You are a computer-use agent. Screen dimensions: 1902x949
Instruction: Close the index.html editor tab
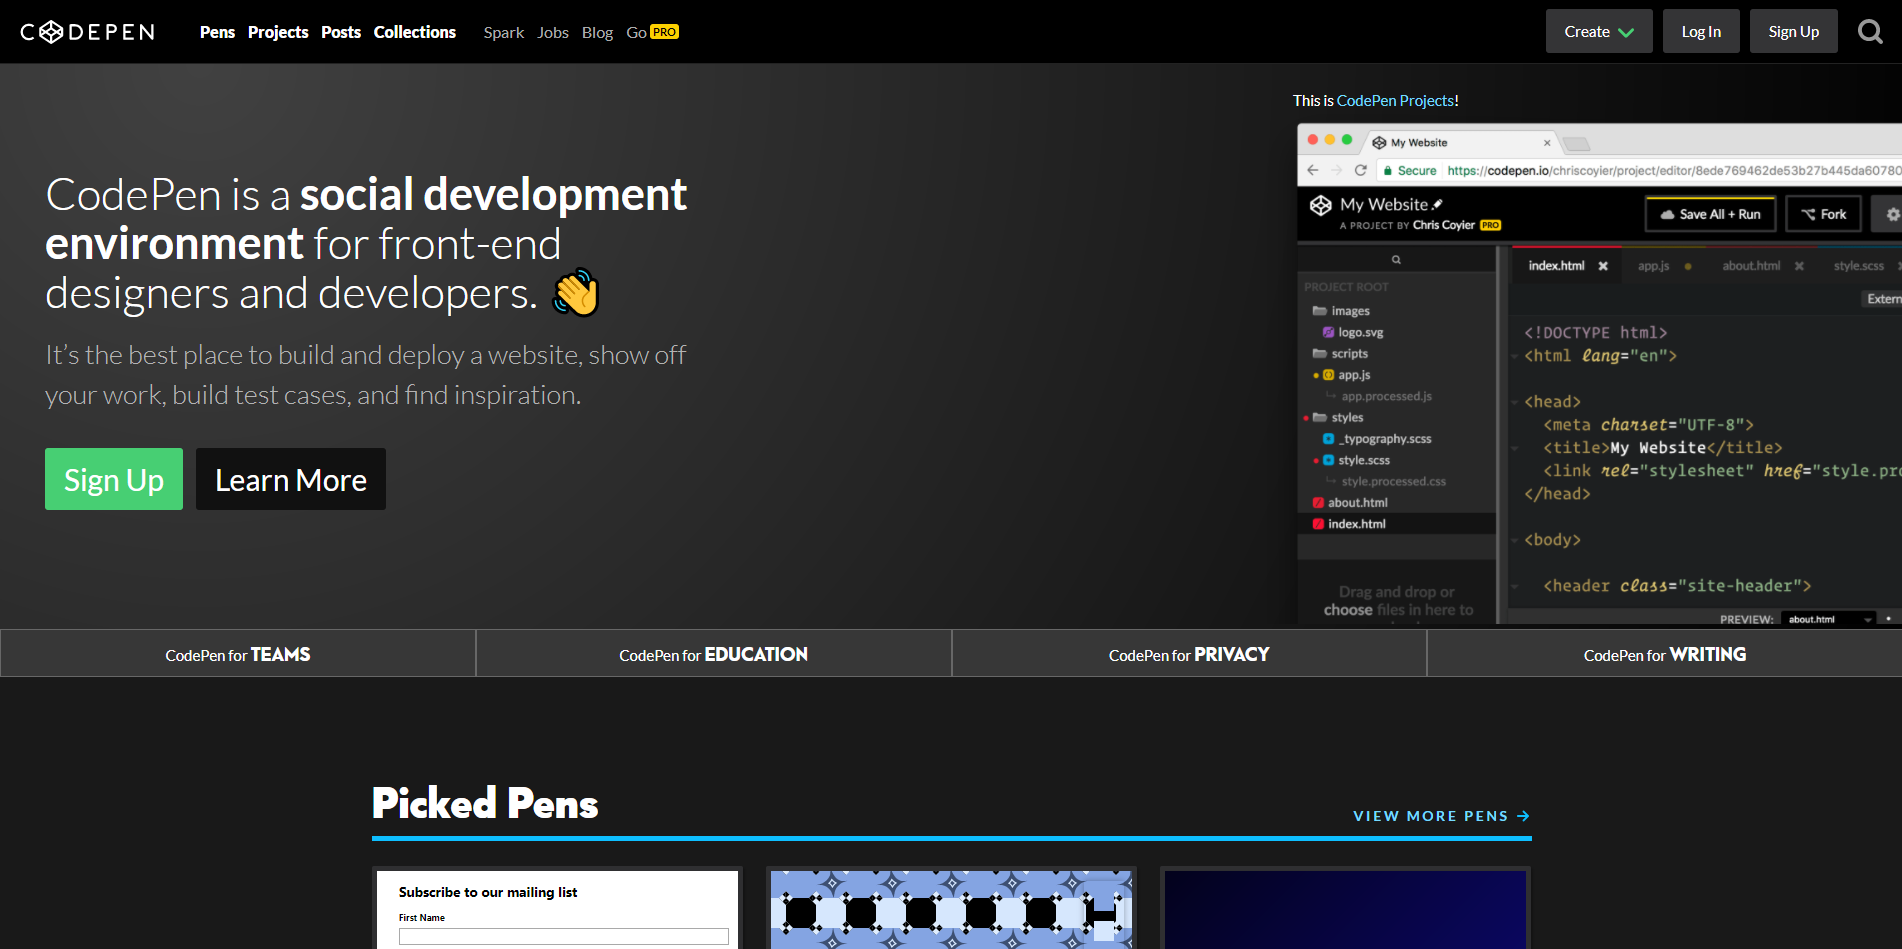[x=1603, y=266]
